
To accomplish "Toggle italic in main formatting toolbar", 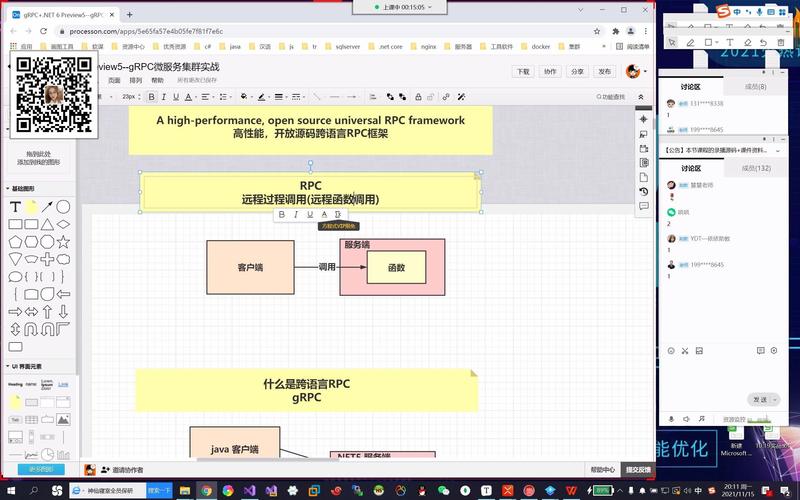I will click(164, 97).
